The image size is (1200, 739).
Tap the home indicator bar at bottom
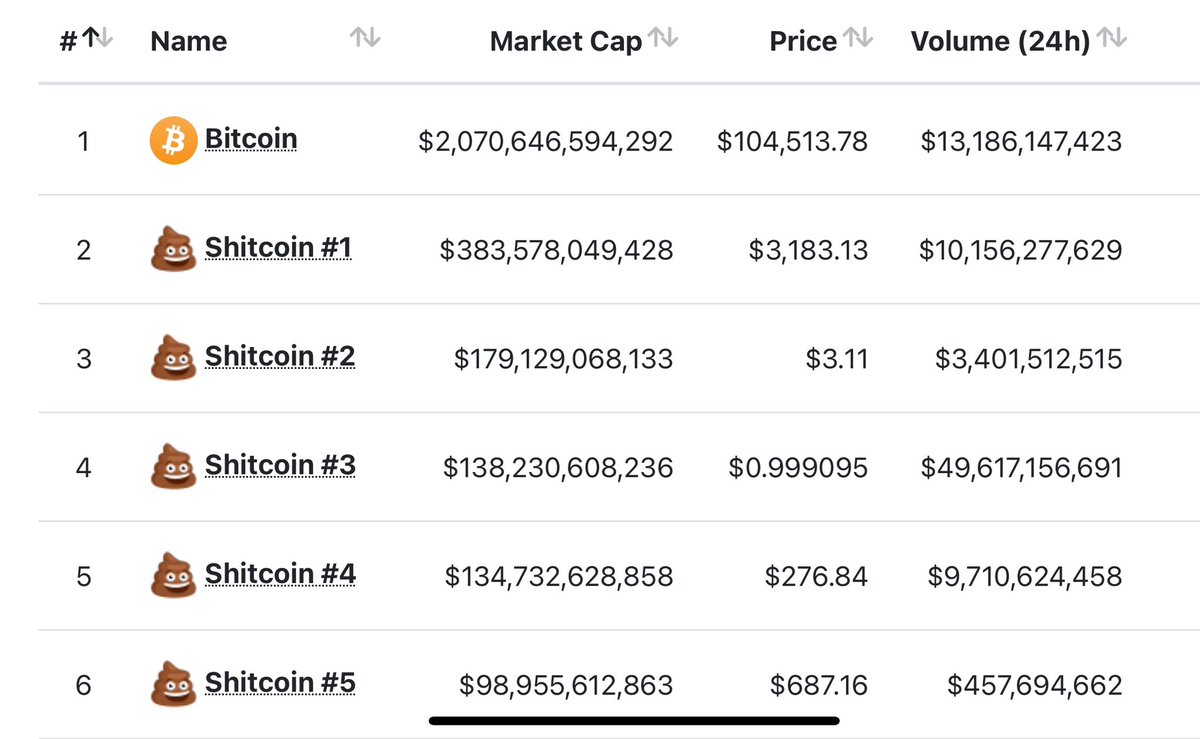[x=634, y=720]
